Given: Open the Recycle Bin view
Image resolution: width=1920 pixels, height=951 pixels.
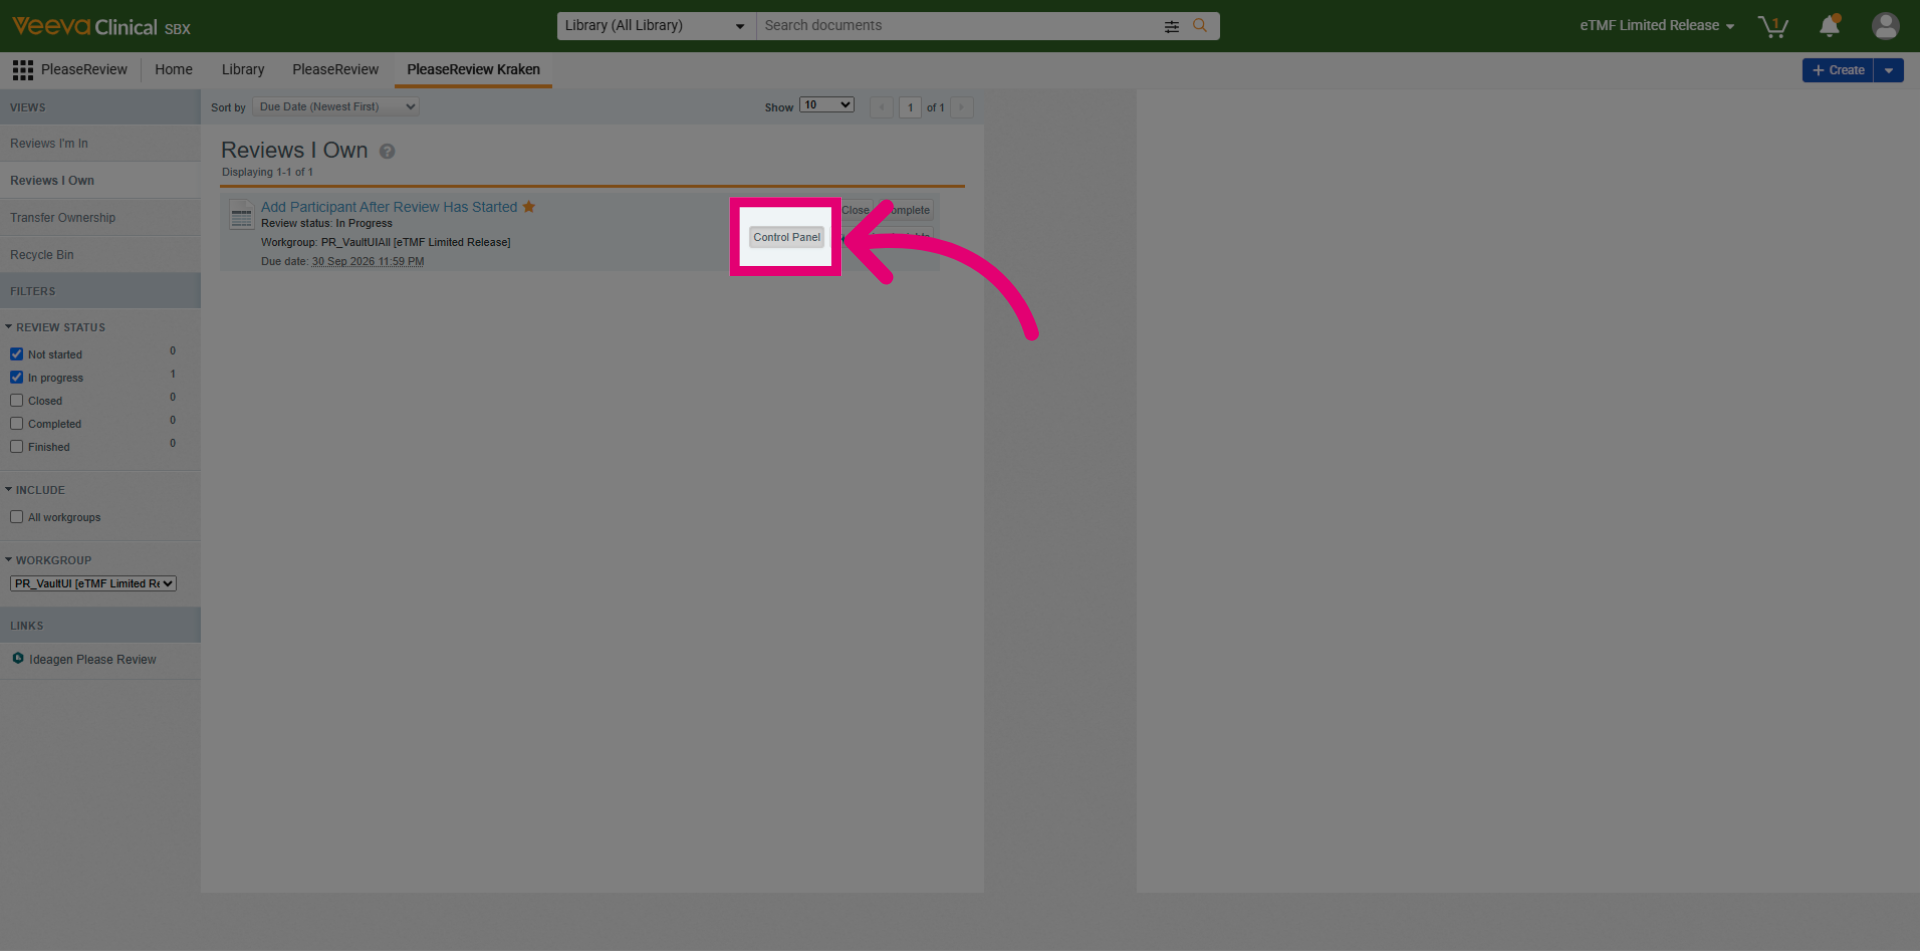Looking at the screenshot, I should [100, 254].
